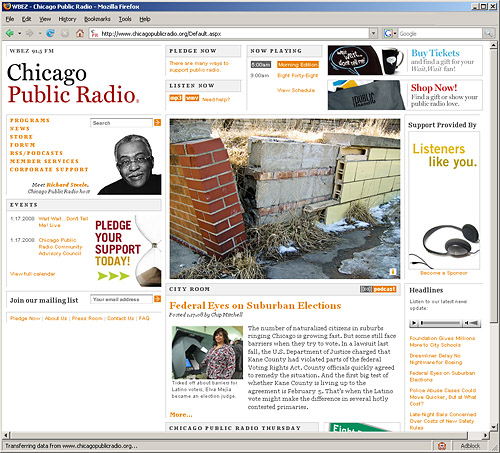Open search engine selector dropdown
The width and height of the screenshot is (500, 453).
tap(395, 33)
